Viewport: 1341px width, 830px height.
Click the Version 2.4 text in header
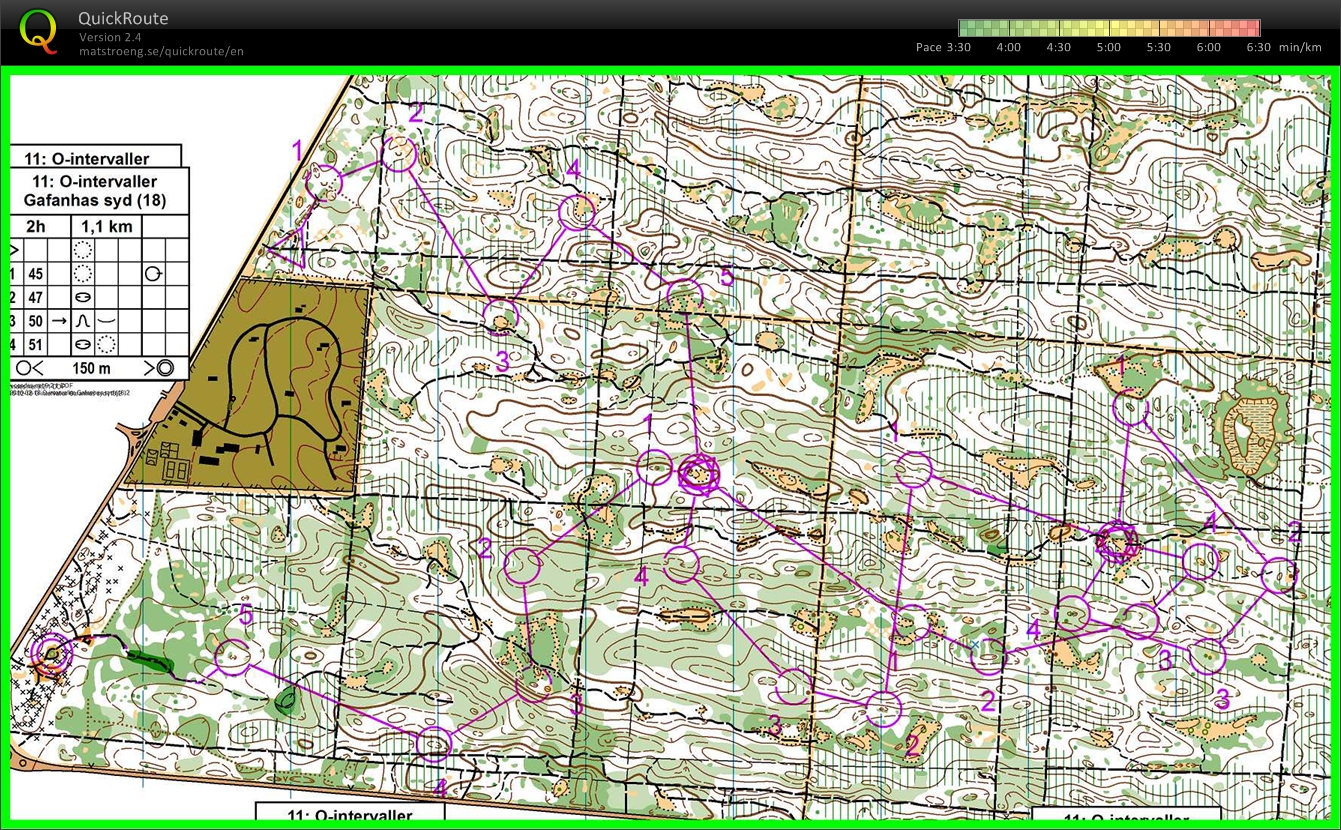tap(109, 37)
